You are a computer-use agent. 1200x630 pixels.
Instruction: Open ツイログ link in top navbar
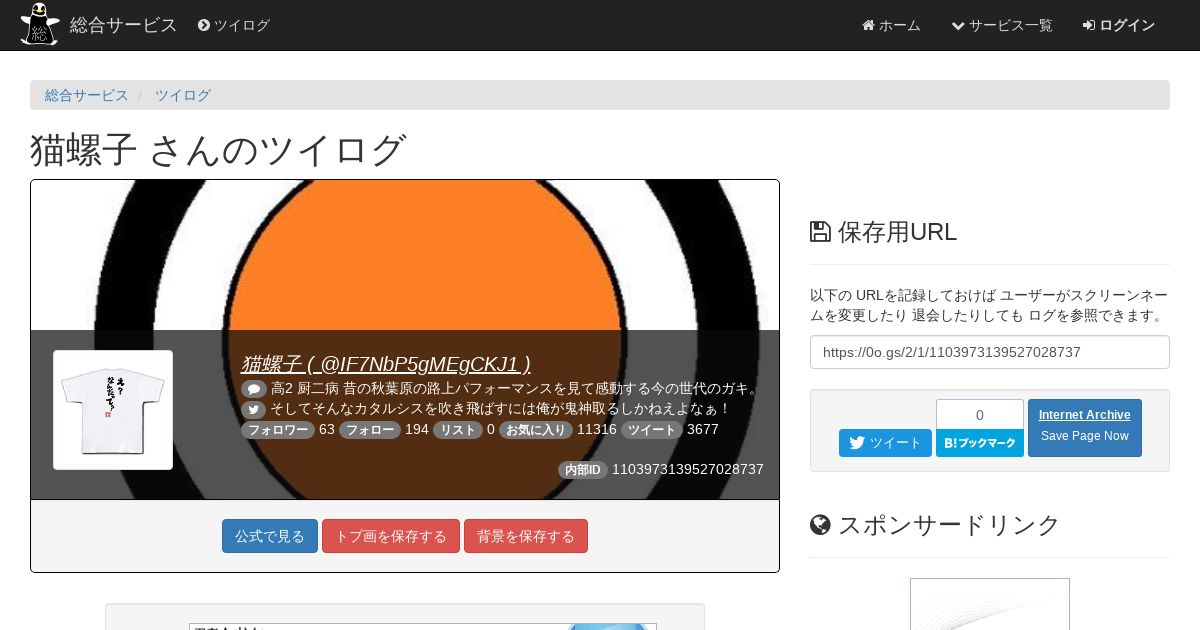tap(234, 25)
